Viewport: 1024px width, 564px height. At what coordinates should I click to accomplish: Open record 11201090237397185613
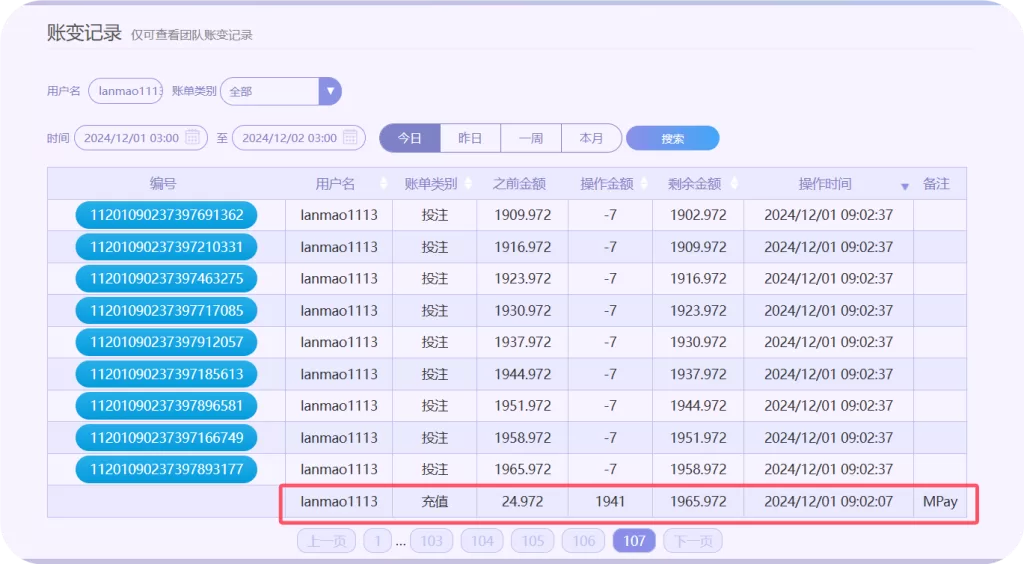(167, 374)
